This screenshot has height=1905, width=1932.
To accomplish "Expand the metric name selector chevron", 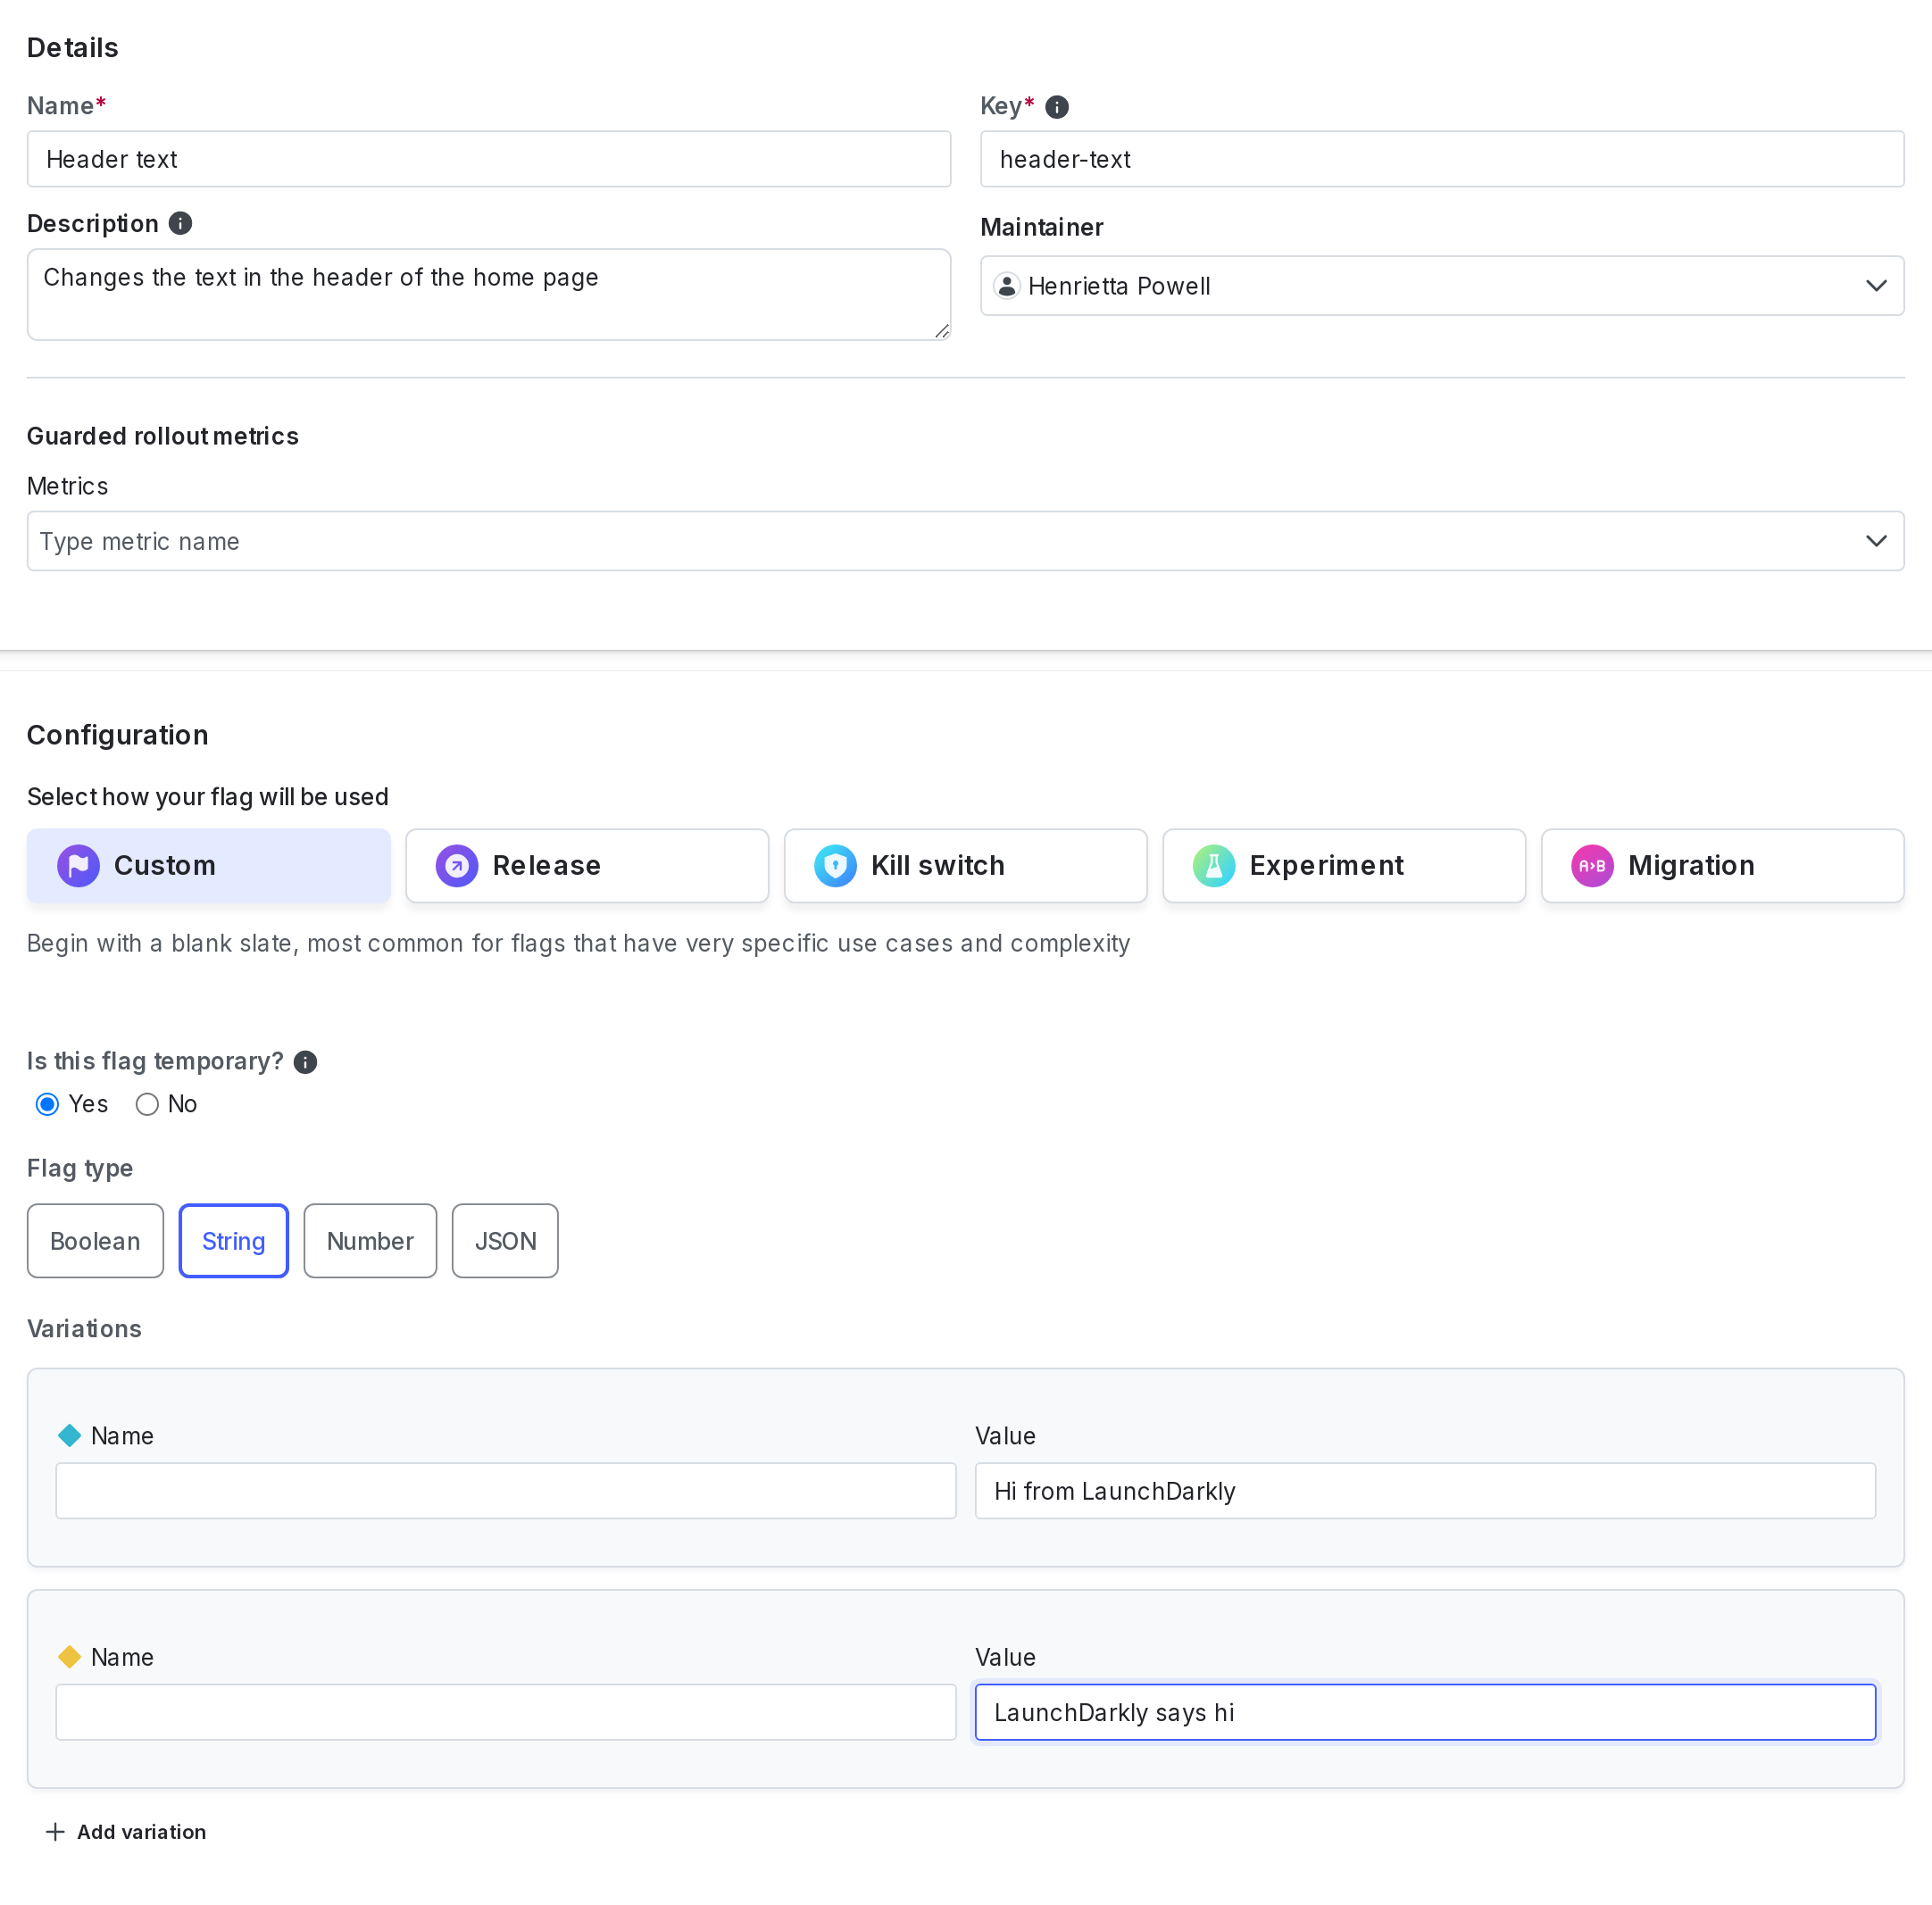I will [1877, 541].
